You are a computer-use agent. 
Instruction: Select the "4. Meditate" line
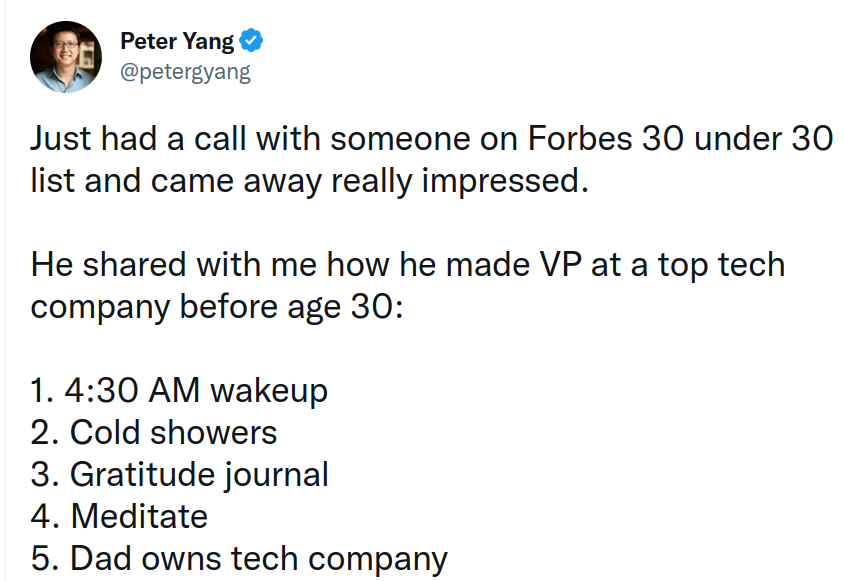click(119, 516)
